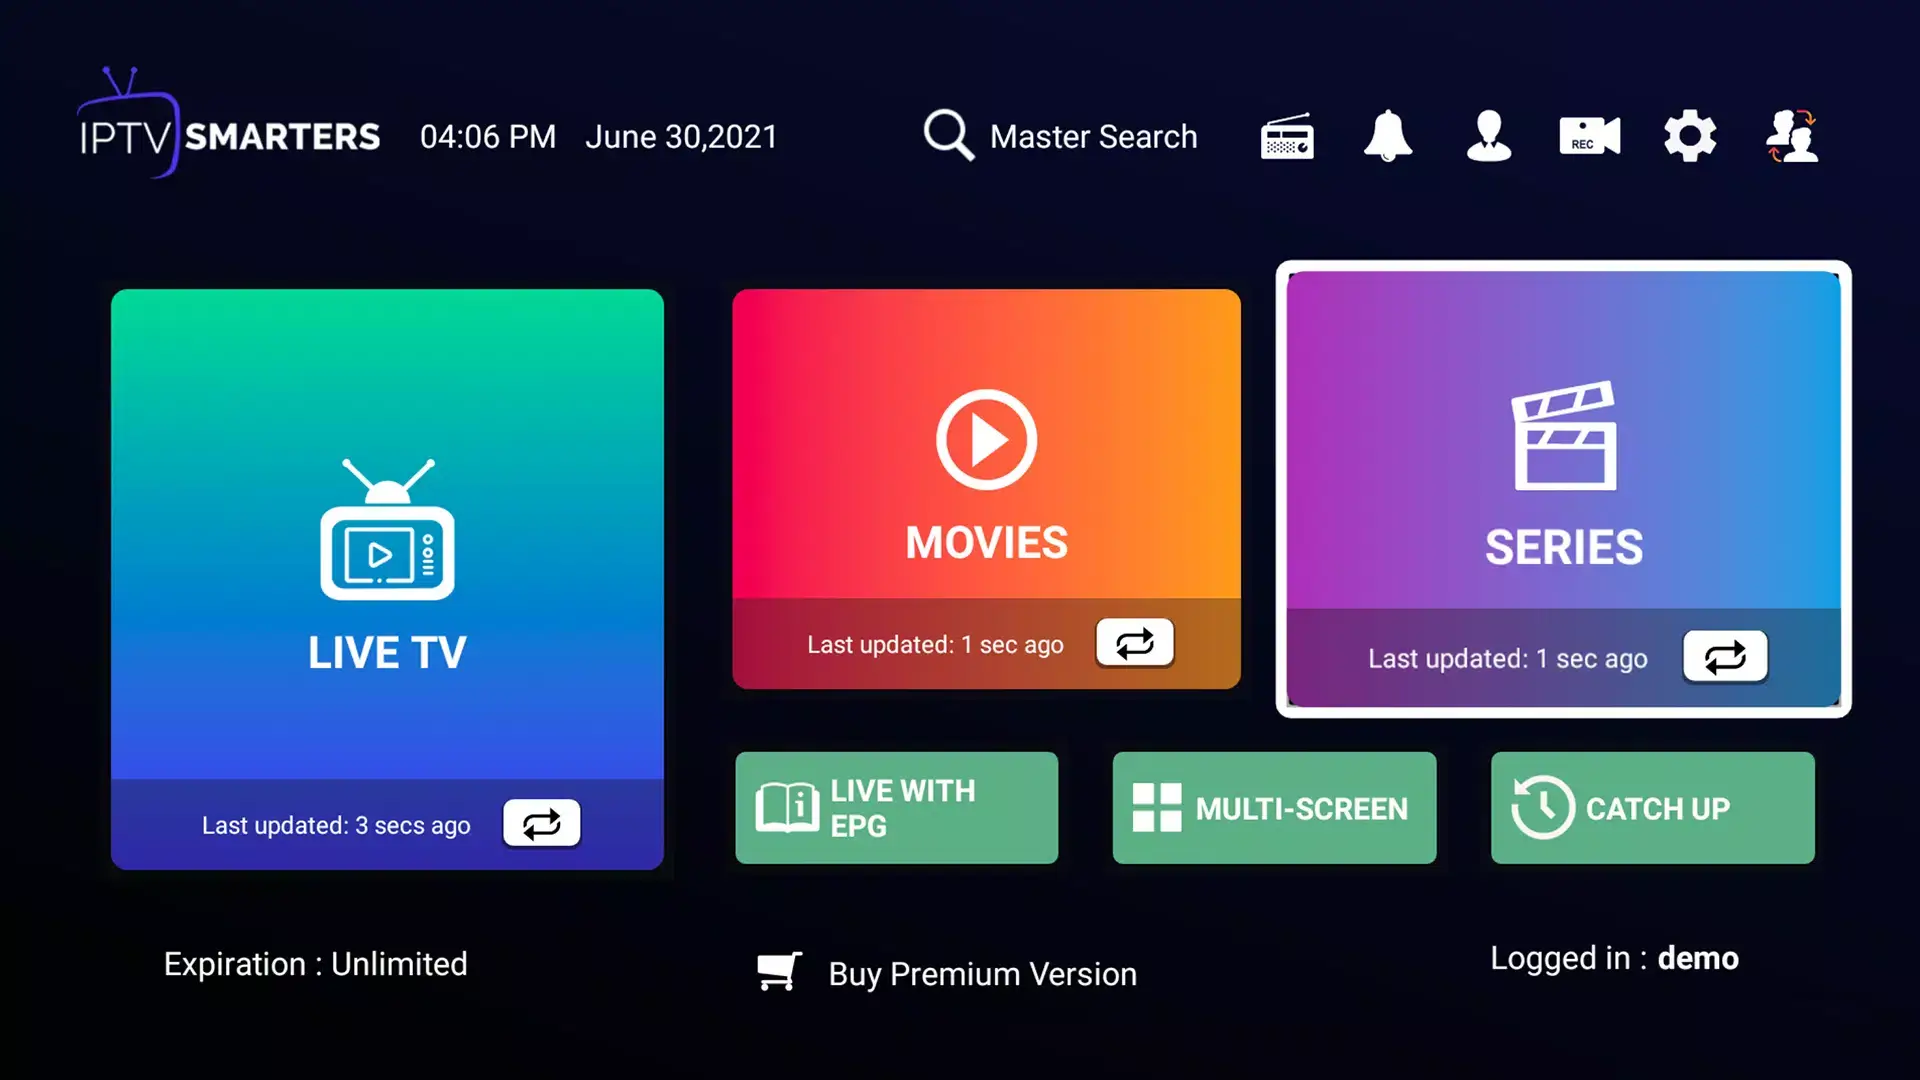
Task: Expand the expiration details area
Action: (314, 964)
